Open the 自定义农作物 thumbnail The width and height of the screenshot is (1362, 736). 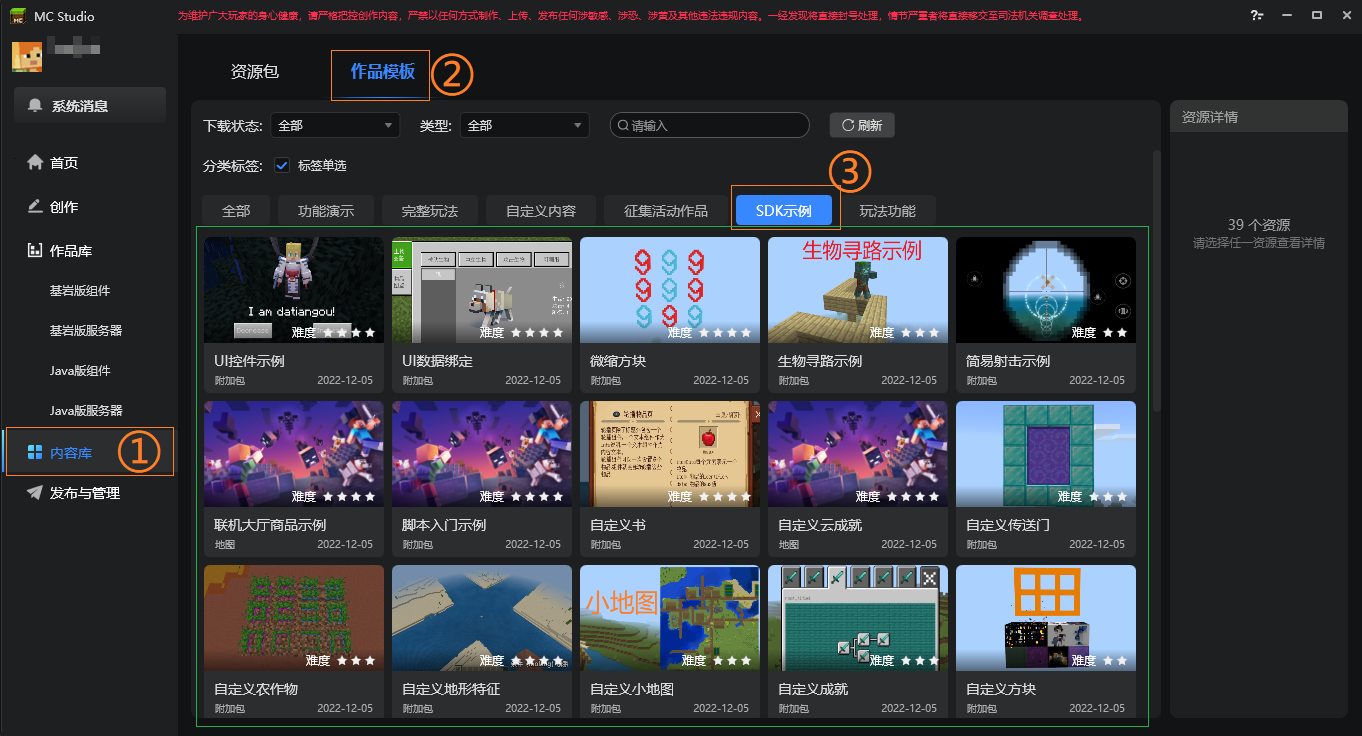tap(294, 618)
